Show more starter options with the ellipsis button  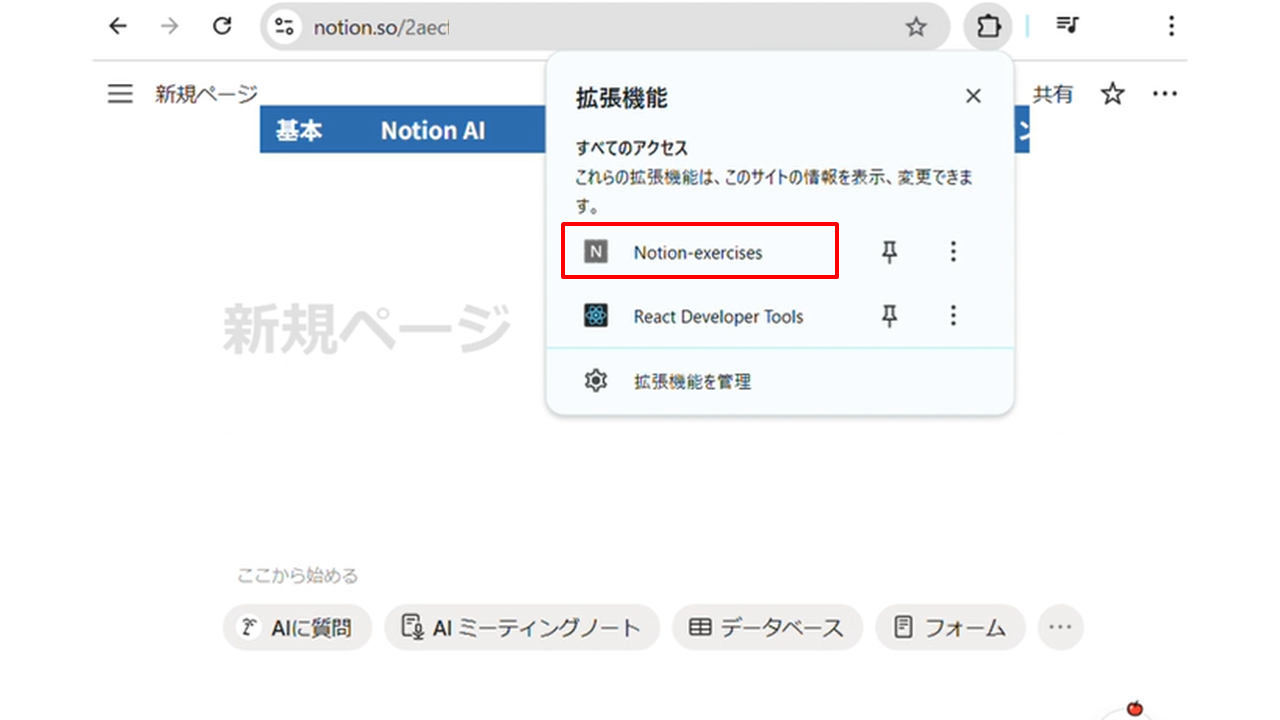coord(1061,628)
